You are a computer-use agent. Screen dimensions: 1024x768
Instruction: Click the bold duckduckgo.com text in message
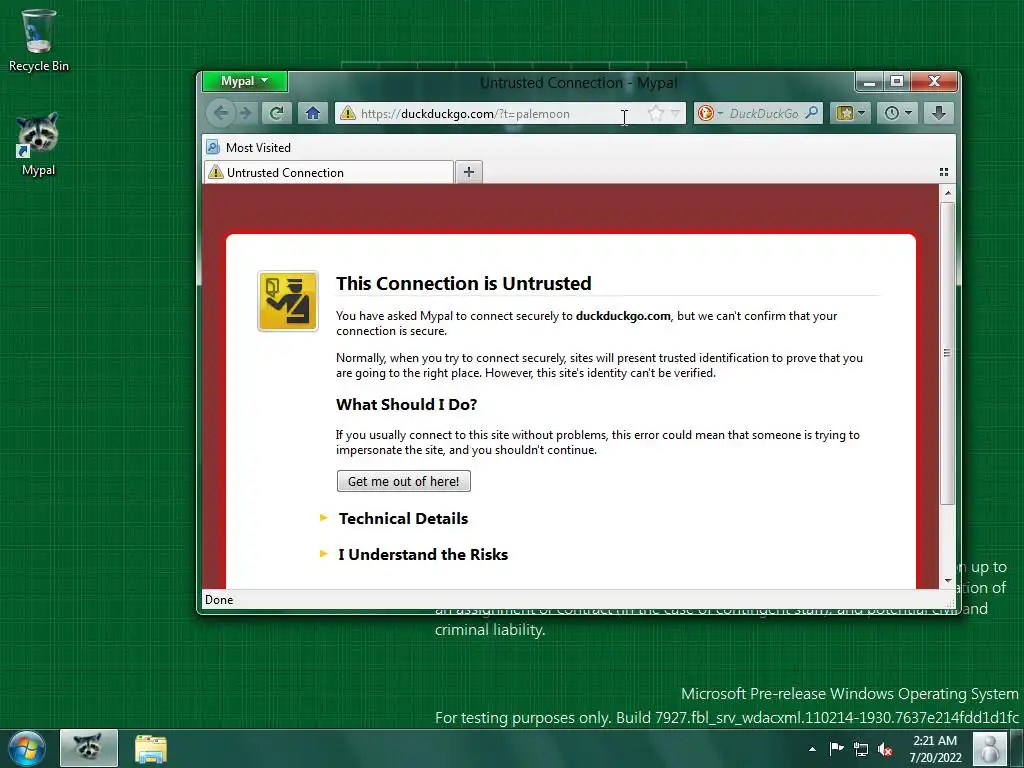tap(623, 316)
